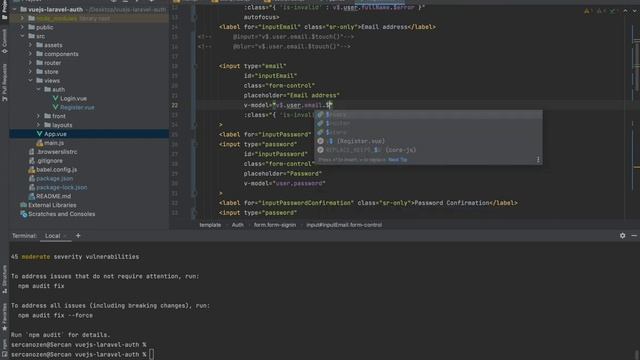Expand the router folder
Screen dimensions: 640x360
30,63
